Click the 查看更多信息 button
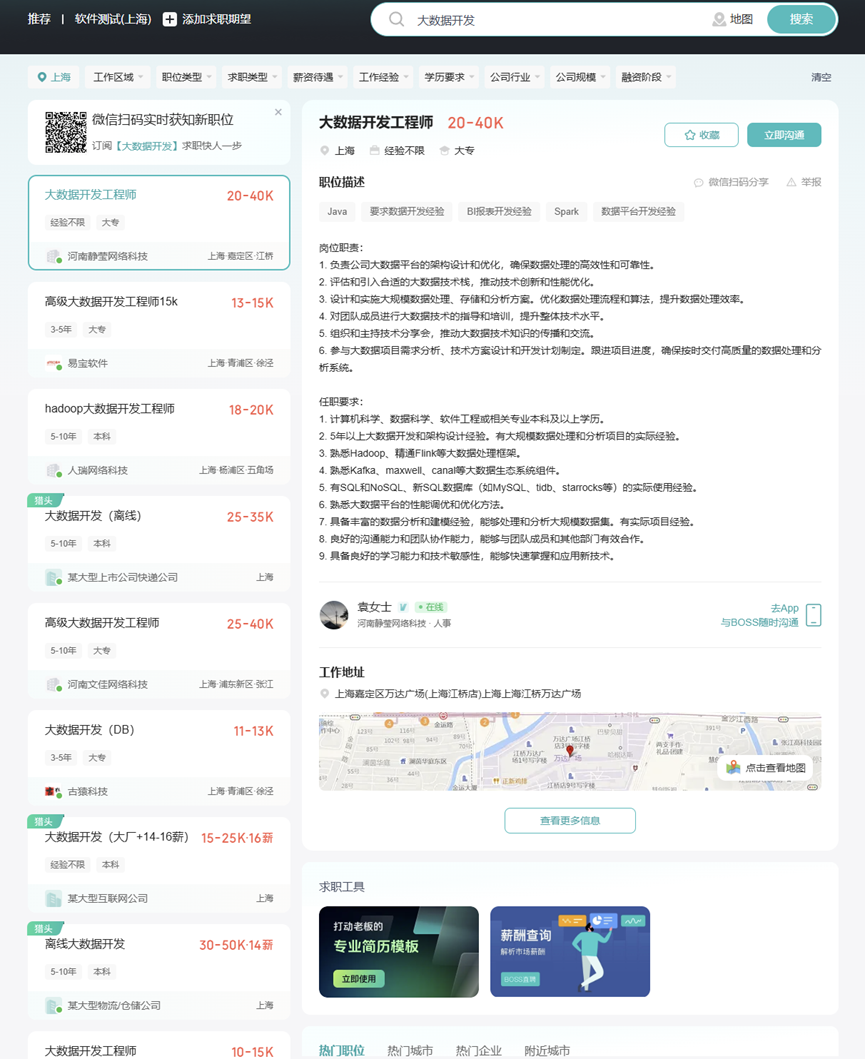 tap(570, 821)
